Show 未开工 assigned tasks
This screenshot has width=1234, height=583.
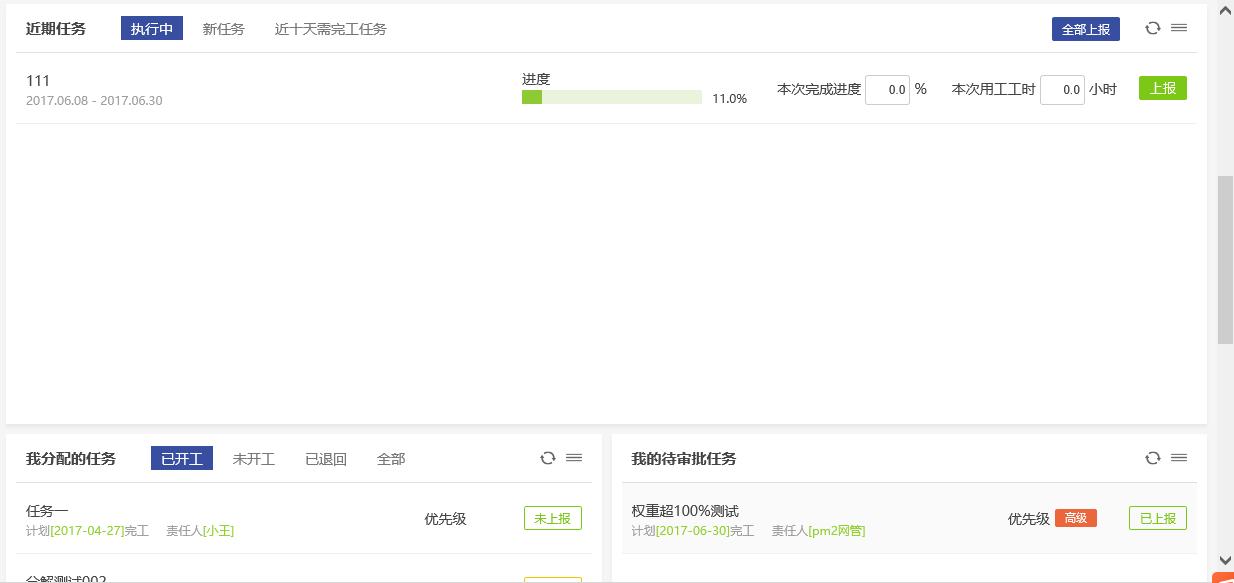[x=253, y=459]
